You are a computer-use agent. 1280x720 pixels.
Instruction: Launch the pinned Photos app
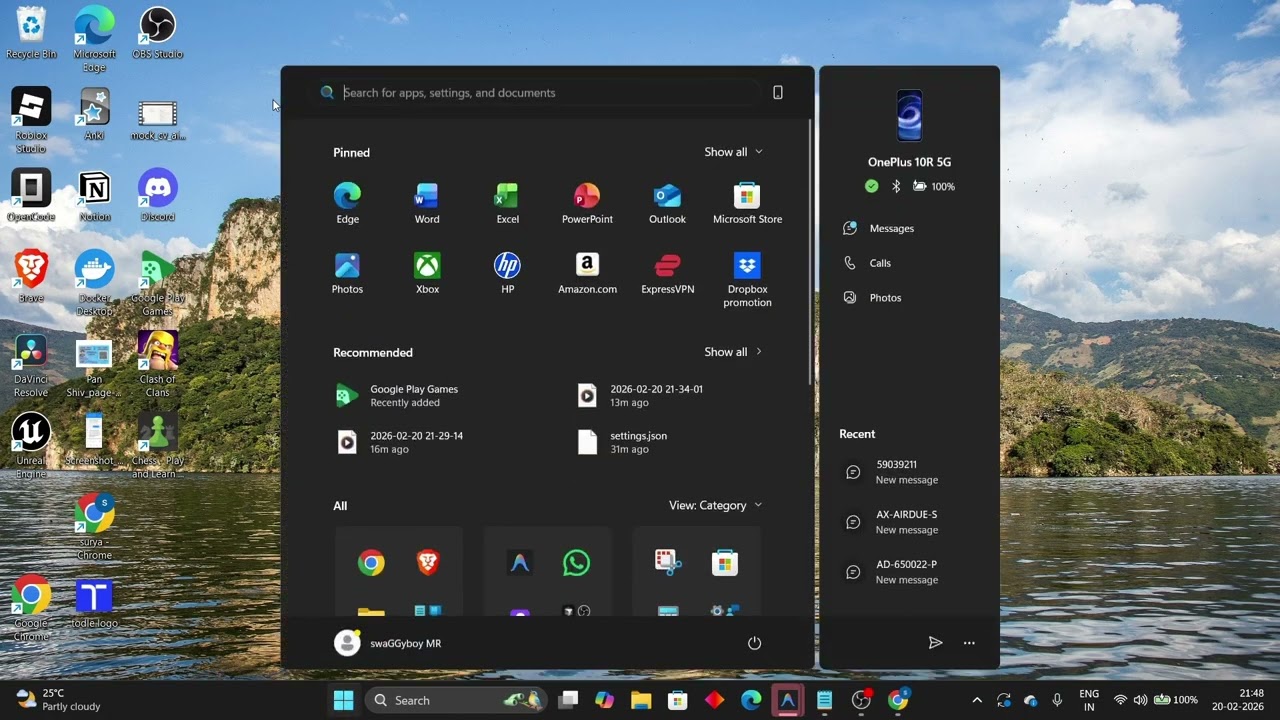point(347,274)
